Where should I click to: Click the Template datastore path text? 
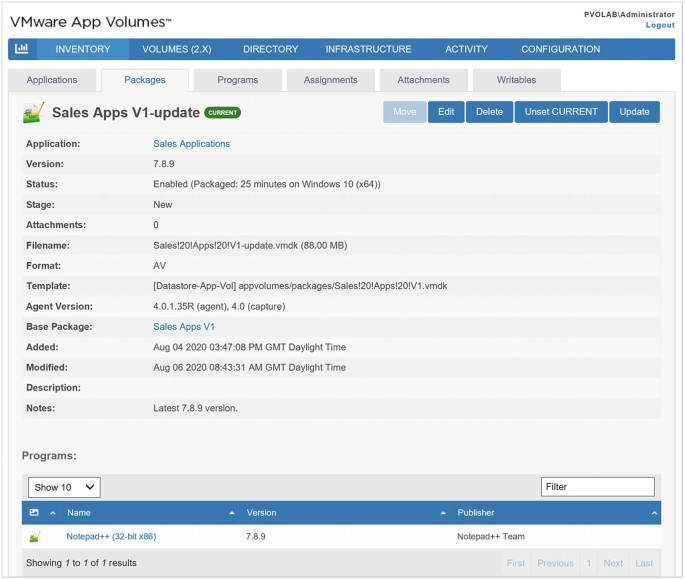pos(300,286)
